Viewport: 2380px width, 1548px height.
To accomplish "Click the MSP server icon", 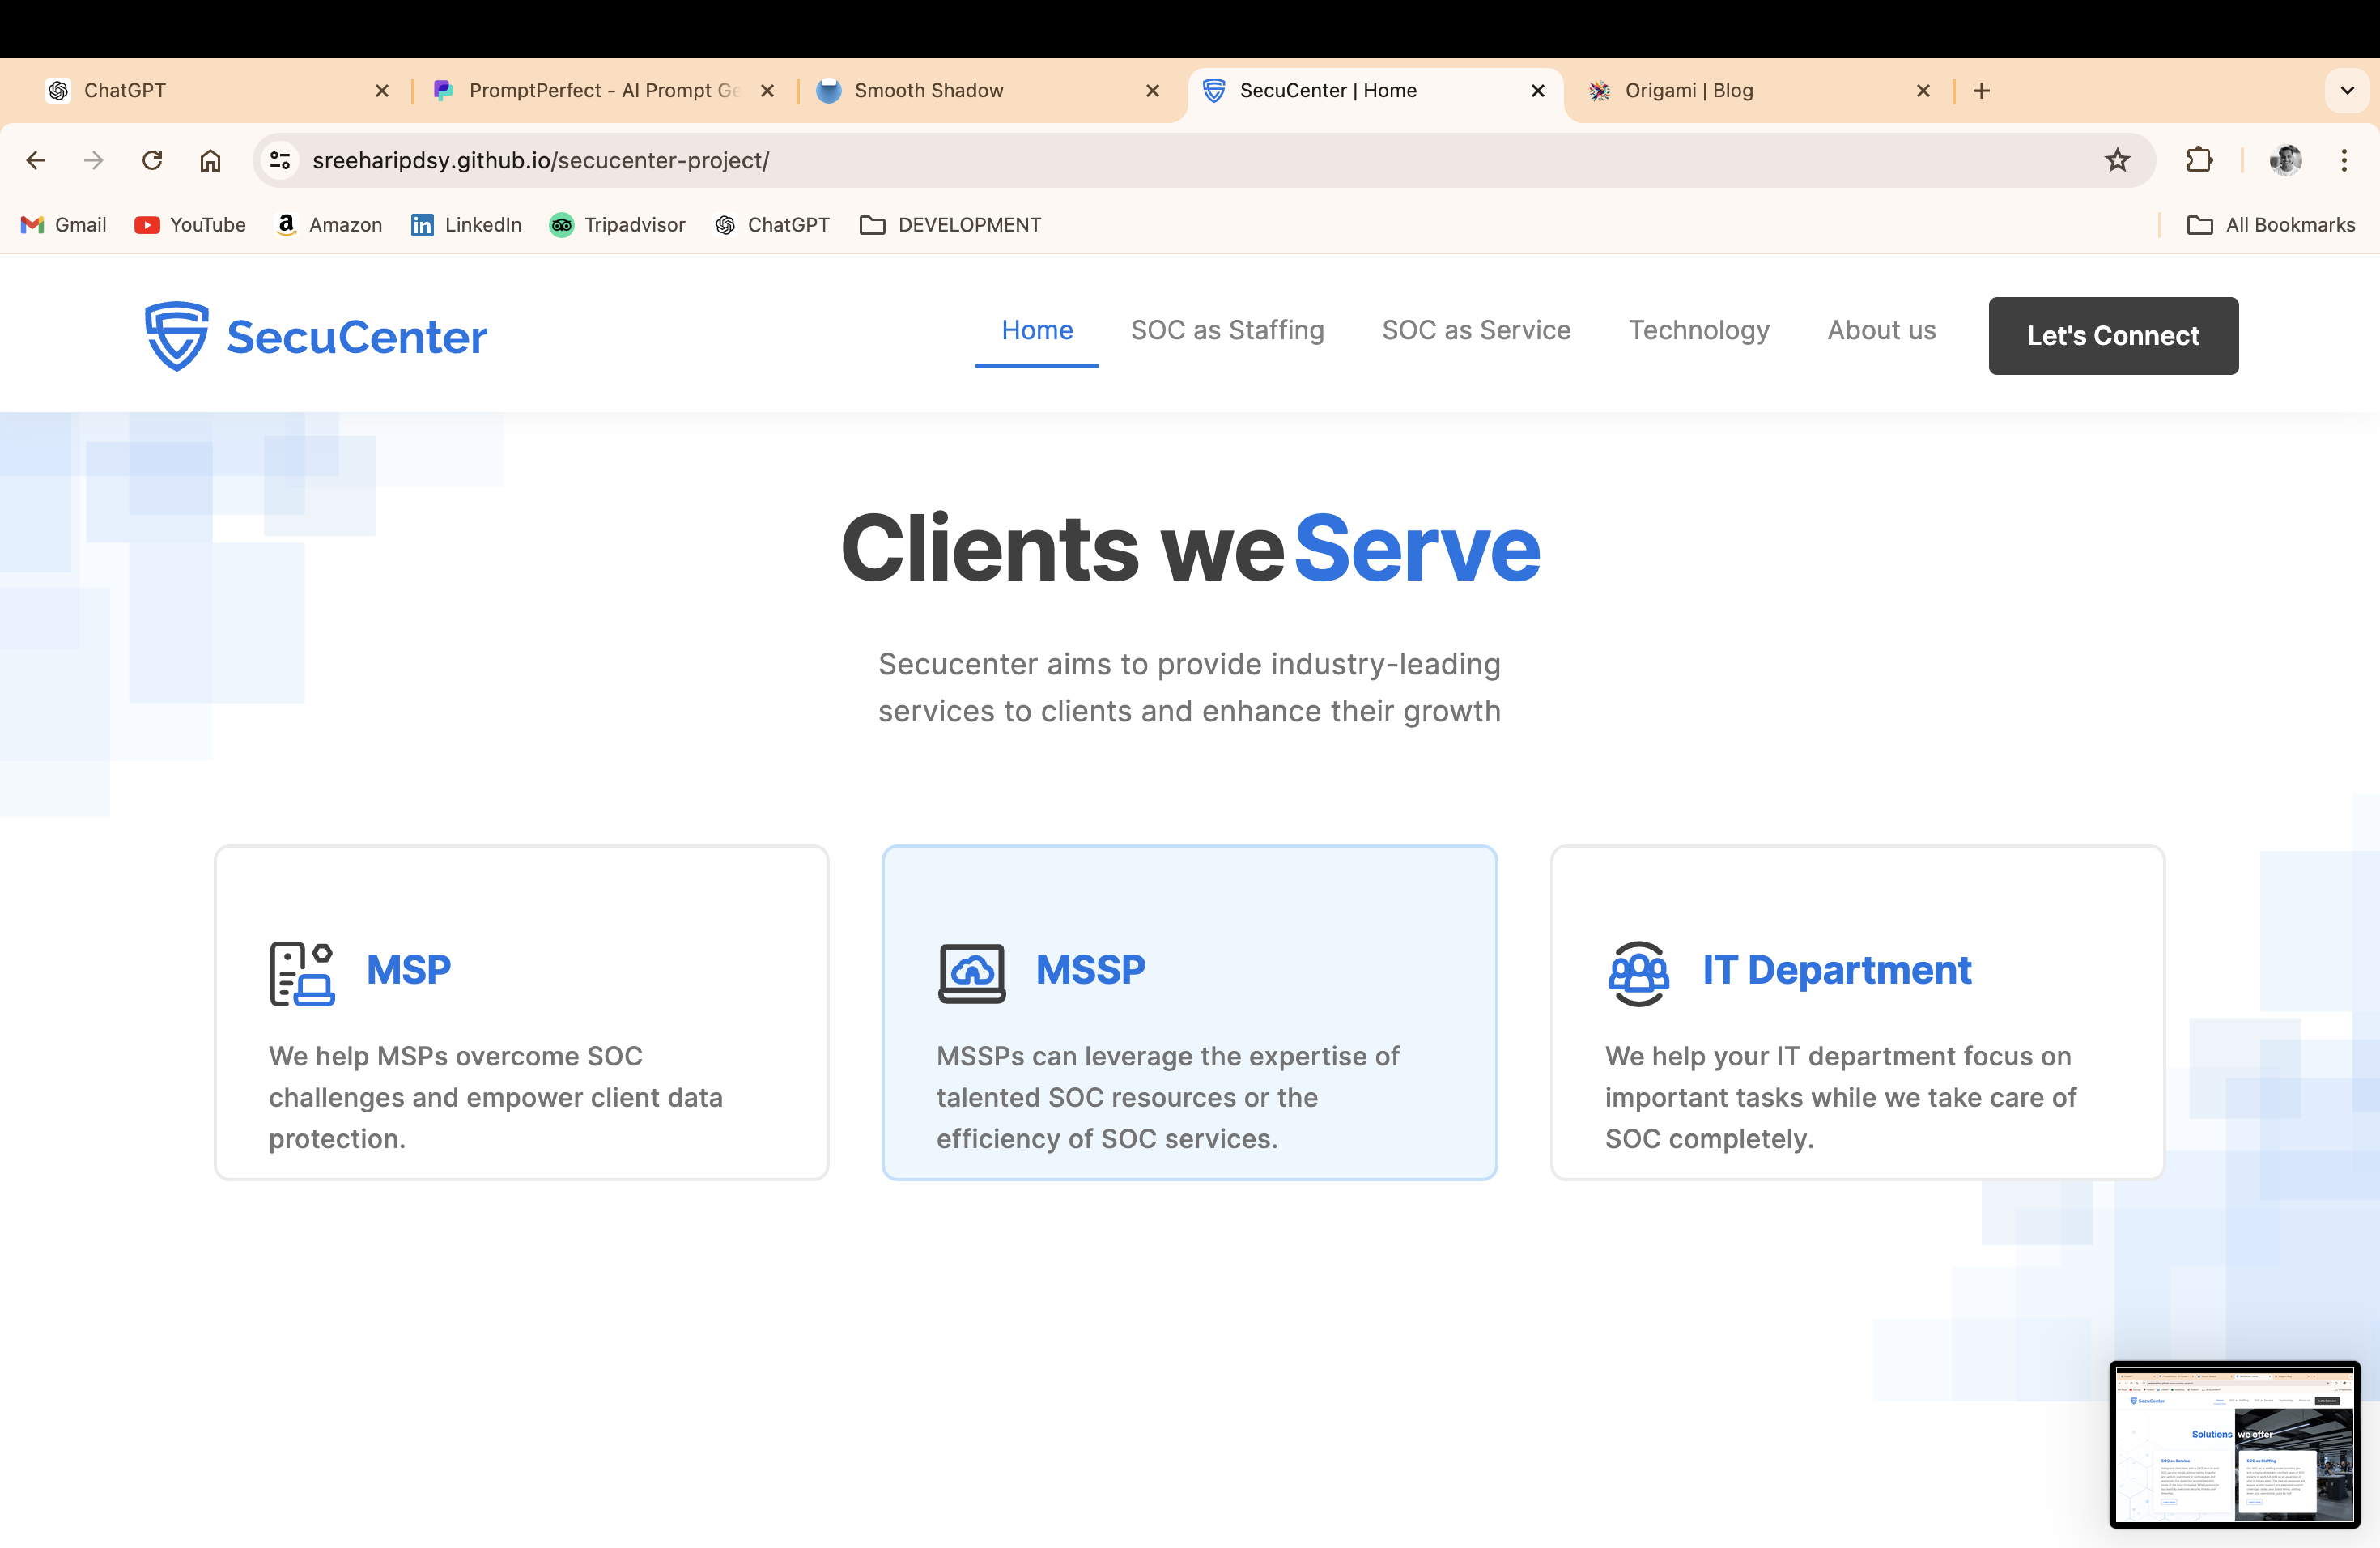I will (x=301, y=972).
